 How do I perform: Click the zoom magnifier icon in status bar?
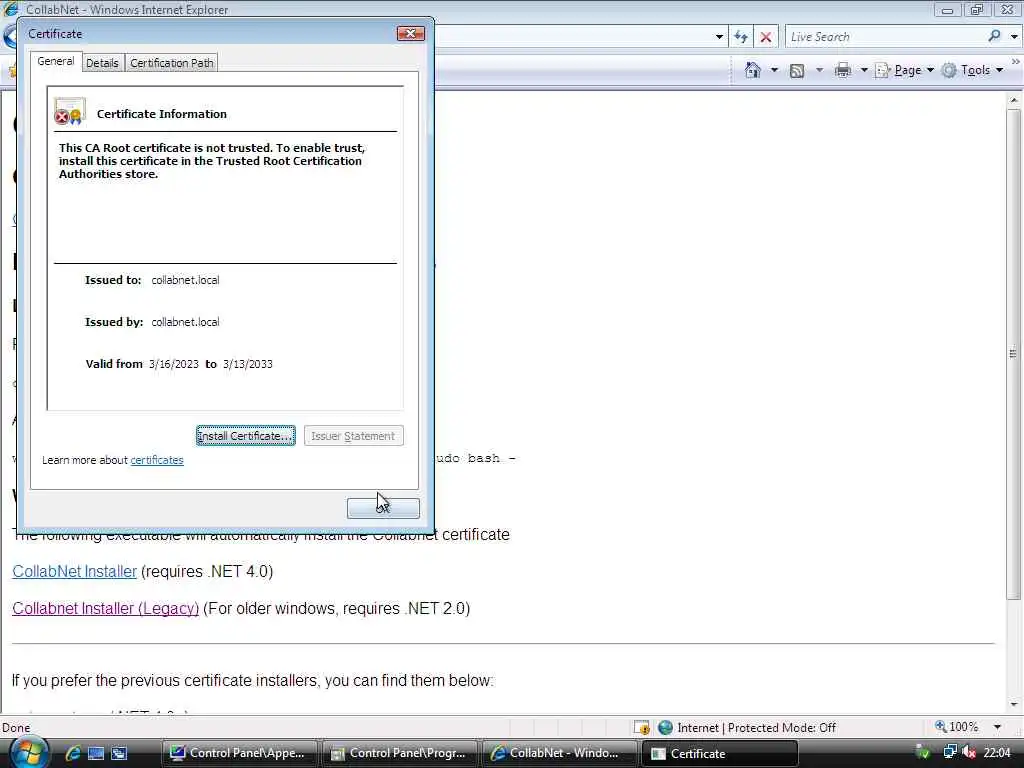(x=940, y=726)
